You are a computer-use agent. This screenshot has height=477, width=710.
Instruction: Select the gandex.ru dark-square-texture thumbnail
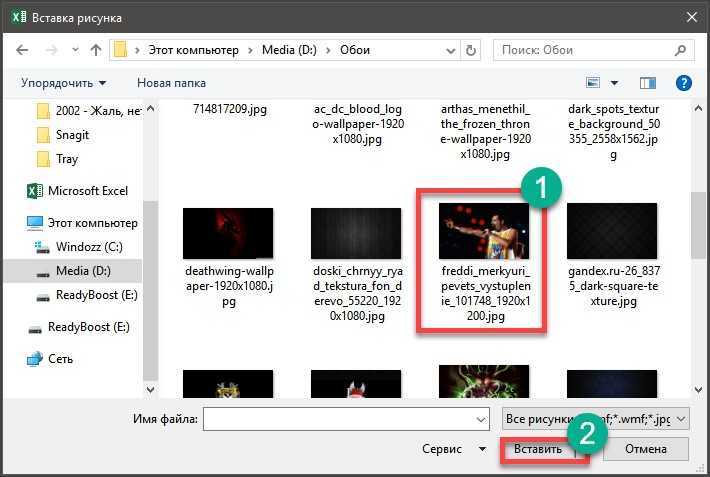coord(612,231)
